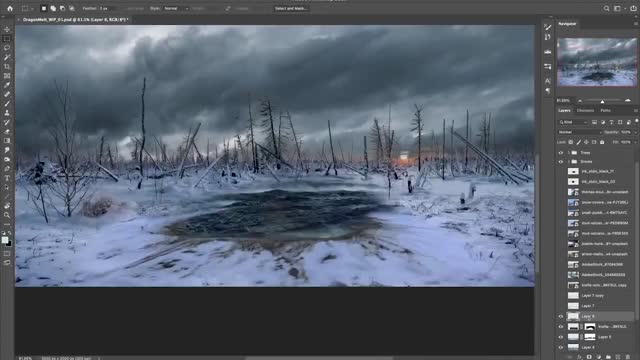Hide the Smoke group
Screen dimensions: 640x360
point(561,162)
